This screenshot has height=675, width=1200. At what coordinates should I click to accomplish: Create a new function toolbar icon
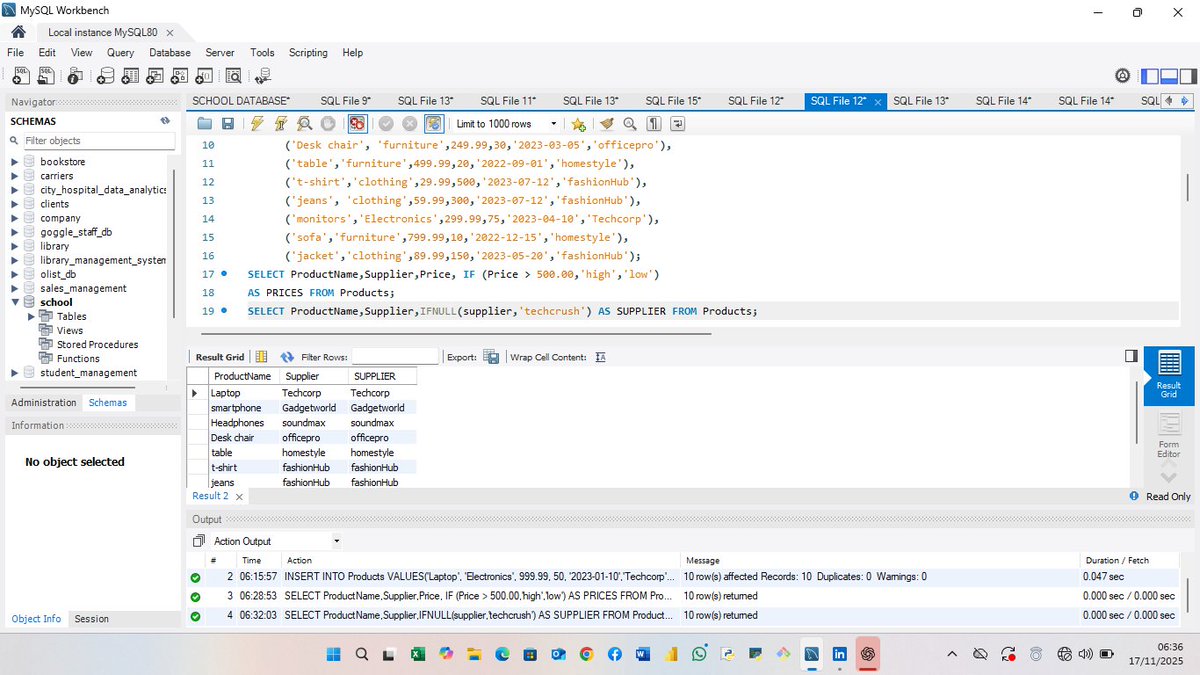205,75
